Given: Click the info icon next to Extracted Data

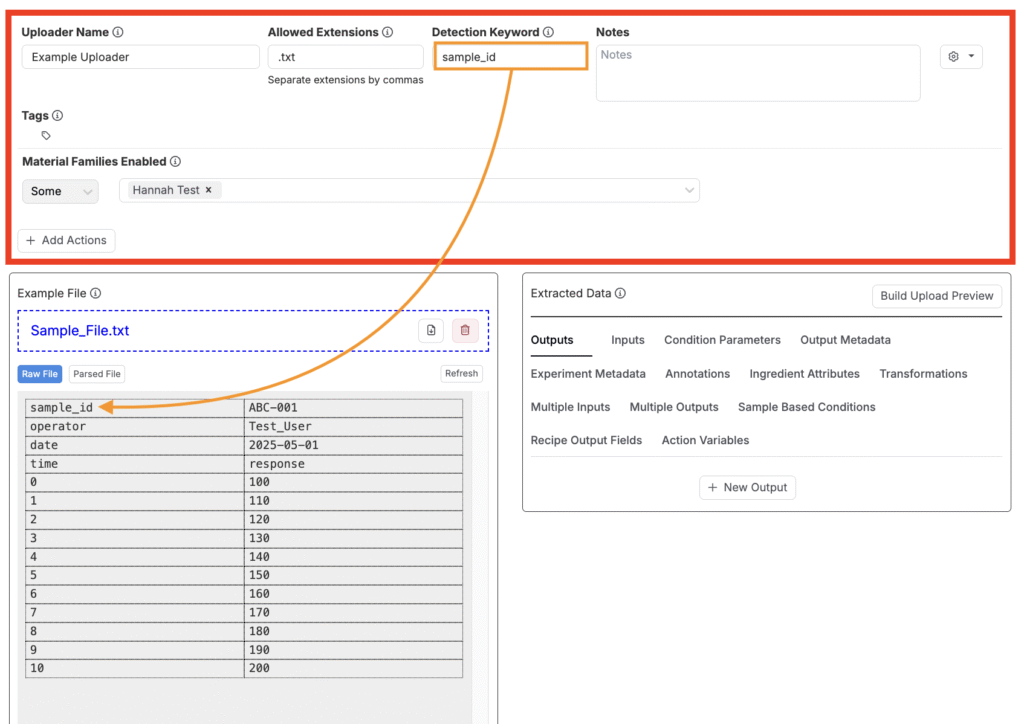Looking at the screenshot, I should point(620,294).
